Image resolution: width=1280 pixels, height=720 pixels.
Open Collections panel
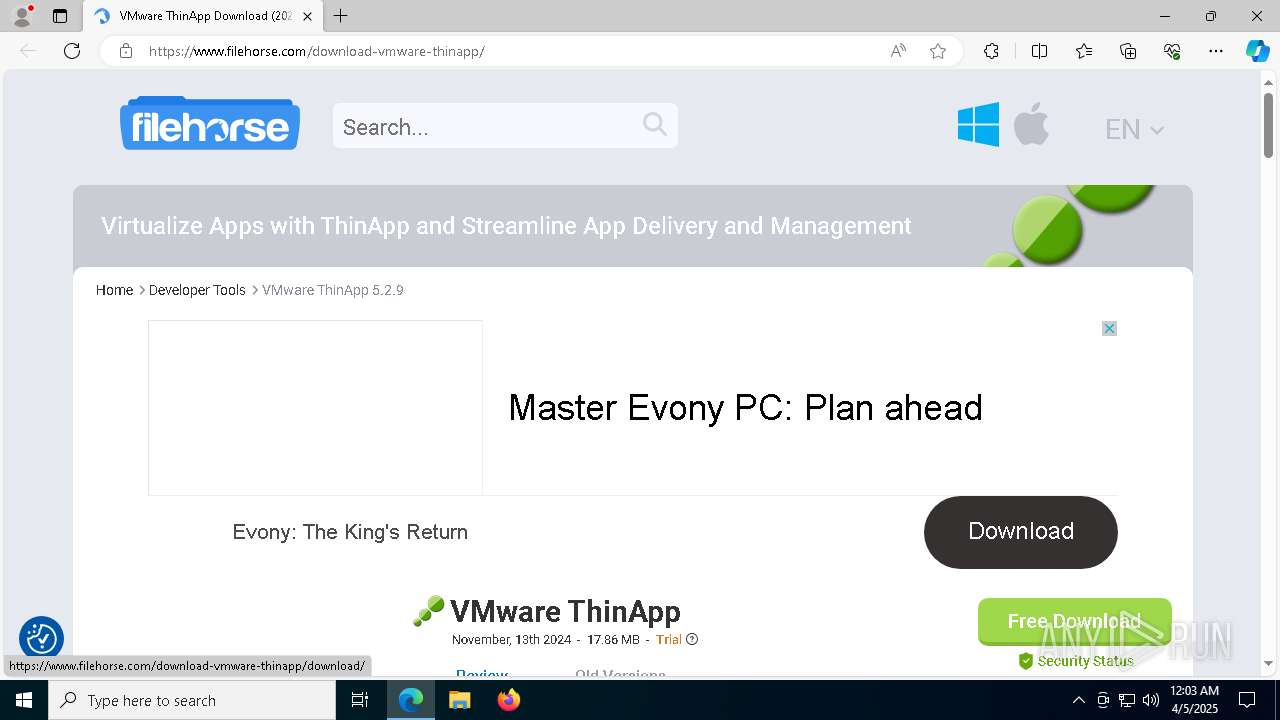[1128, 51]
